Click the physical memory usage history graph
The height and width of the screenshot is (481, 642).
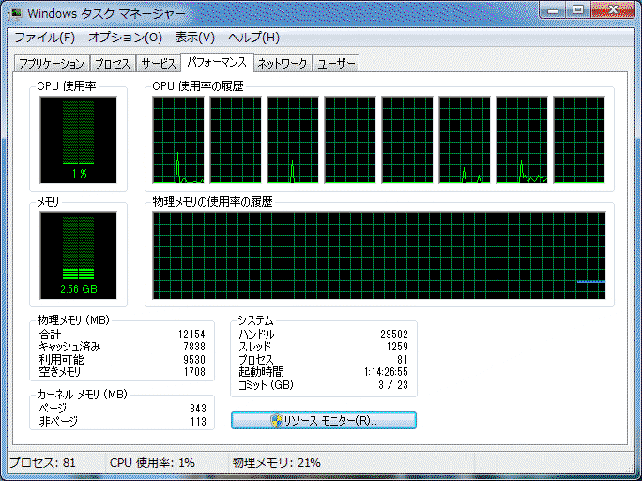(x=379, y=255)
